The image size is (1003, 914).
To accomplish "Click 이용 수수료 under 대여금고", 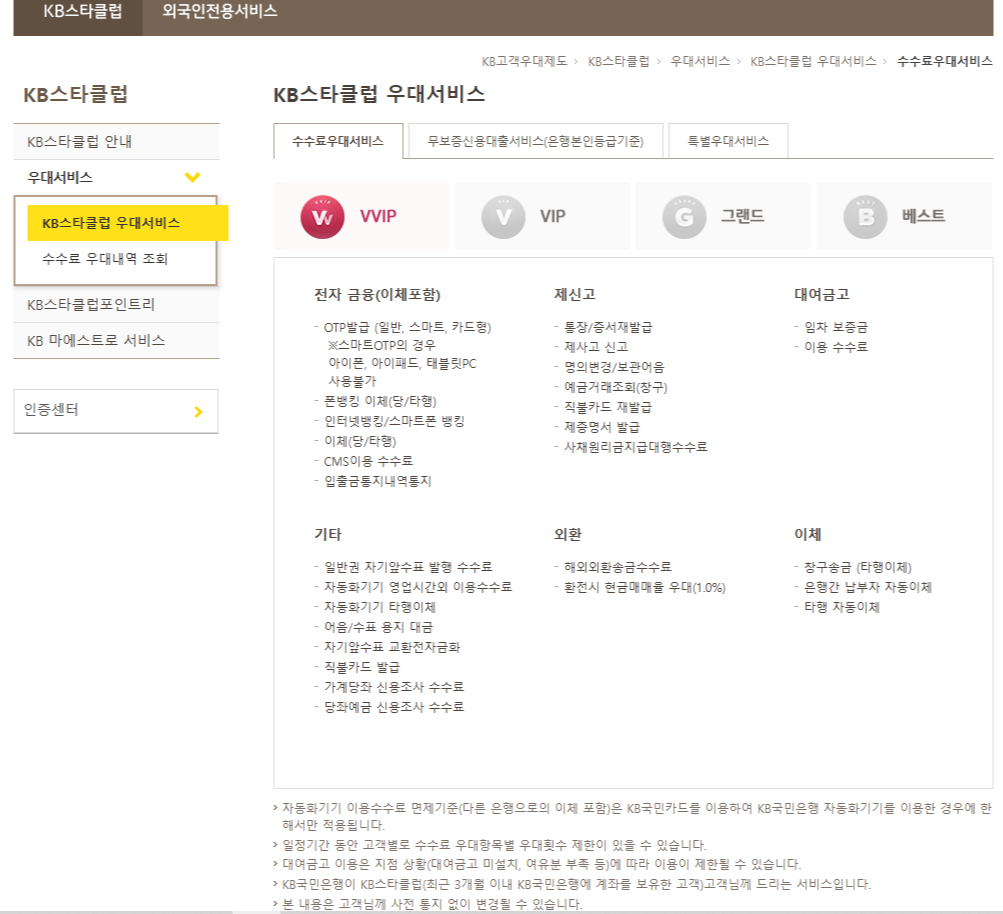I will click(x=835, y=347).
